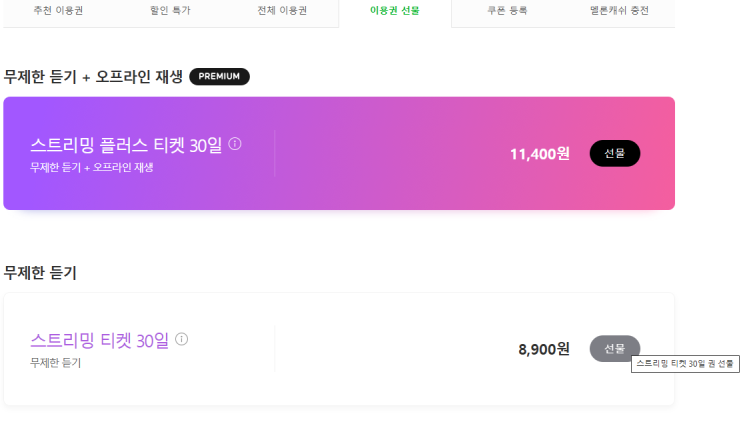Screen dimensions: 743x422
Task: Click the 스트리밍 플러스 티켓 30일 title
Action: click(126, 146)
